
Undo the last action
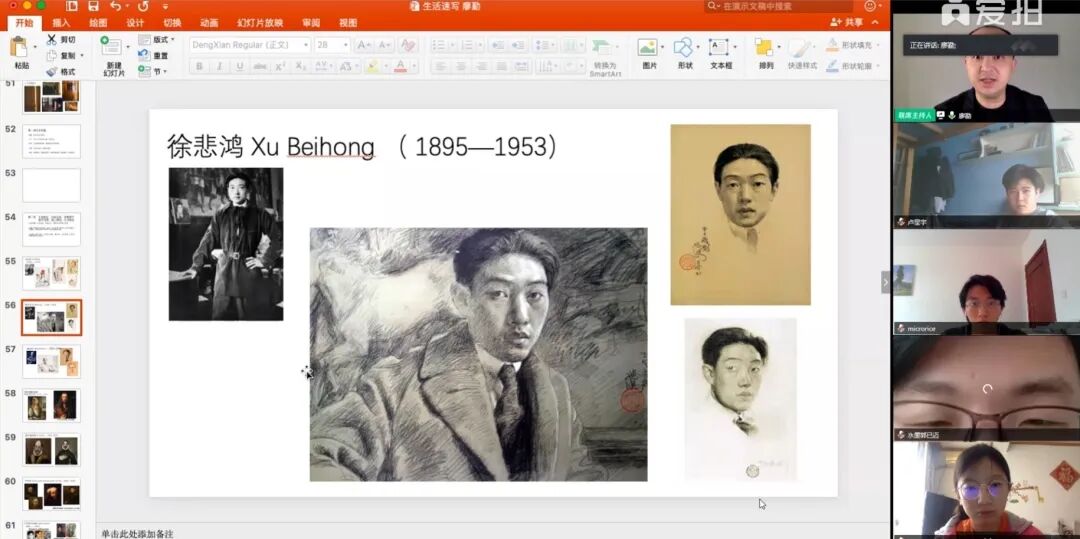click(x=115, y=6)
